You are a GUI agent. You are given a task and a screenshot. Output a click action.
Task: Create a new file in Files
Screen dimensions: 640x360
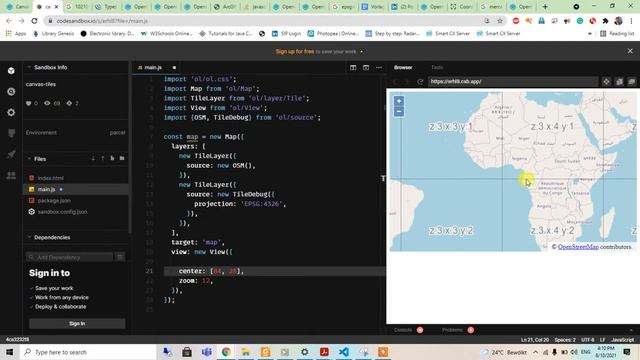coord(112,158)
